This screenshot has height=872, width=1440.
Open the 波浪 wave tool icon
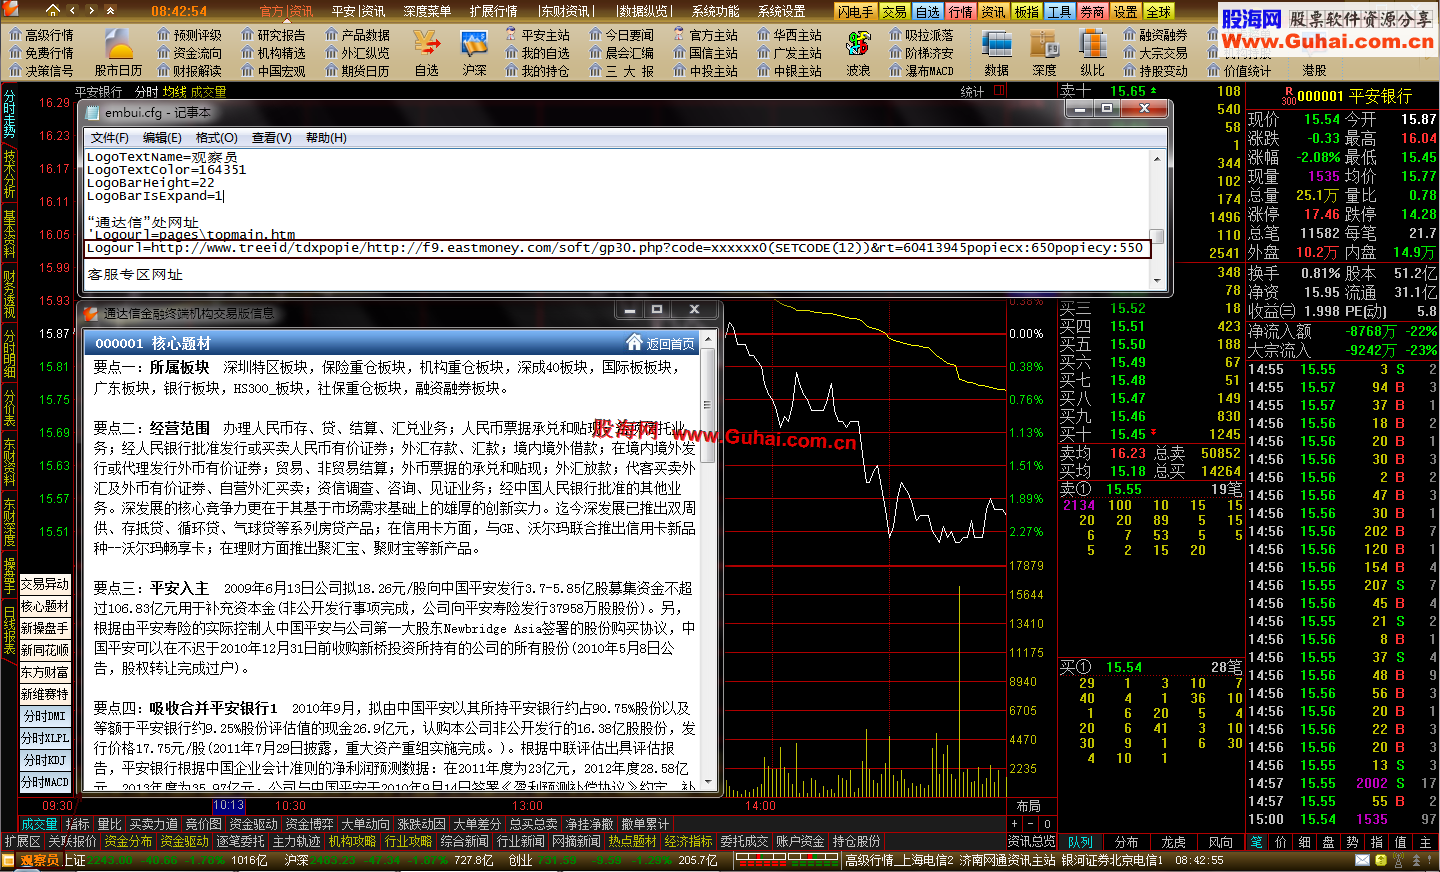(858, 53)
